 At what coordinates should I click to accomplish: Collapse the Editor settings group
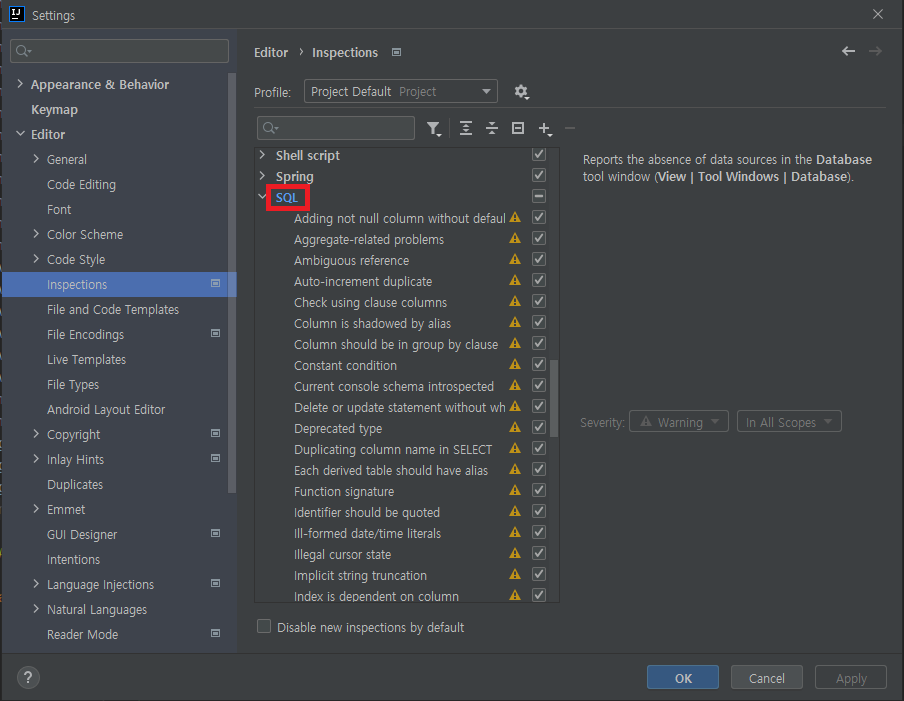[x=20, y=134]
